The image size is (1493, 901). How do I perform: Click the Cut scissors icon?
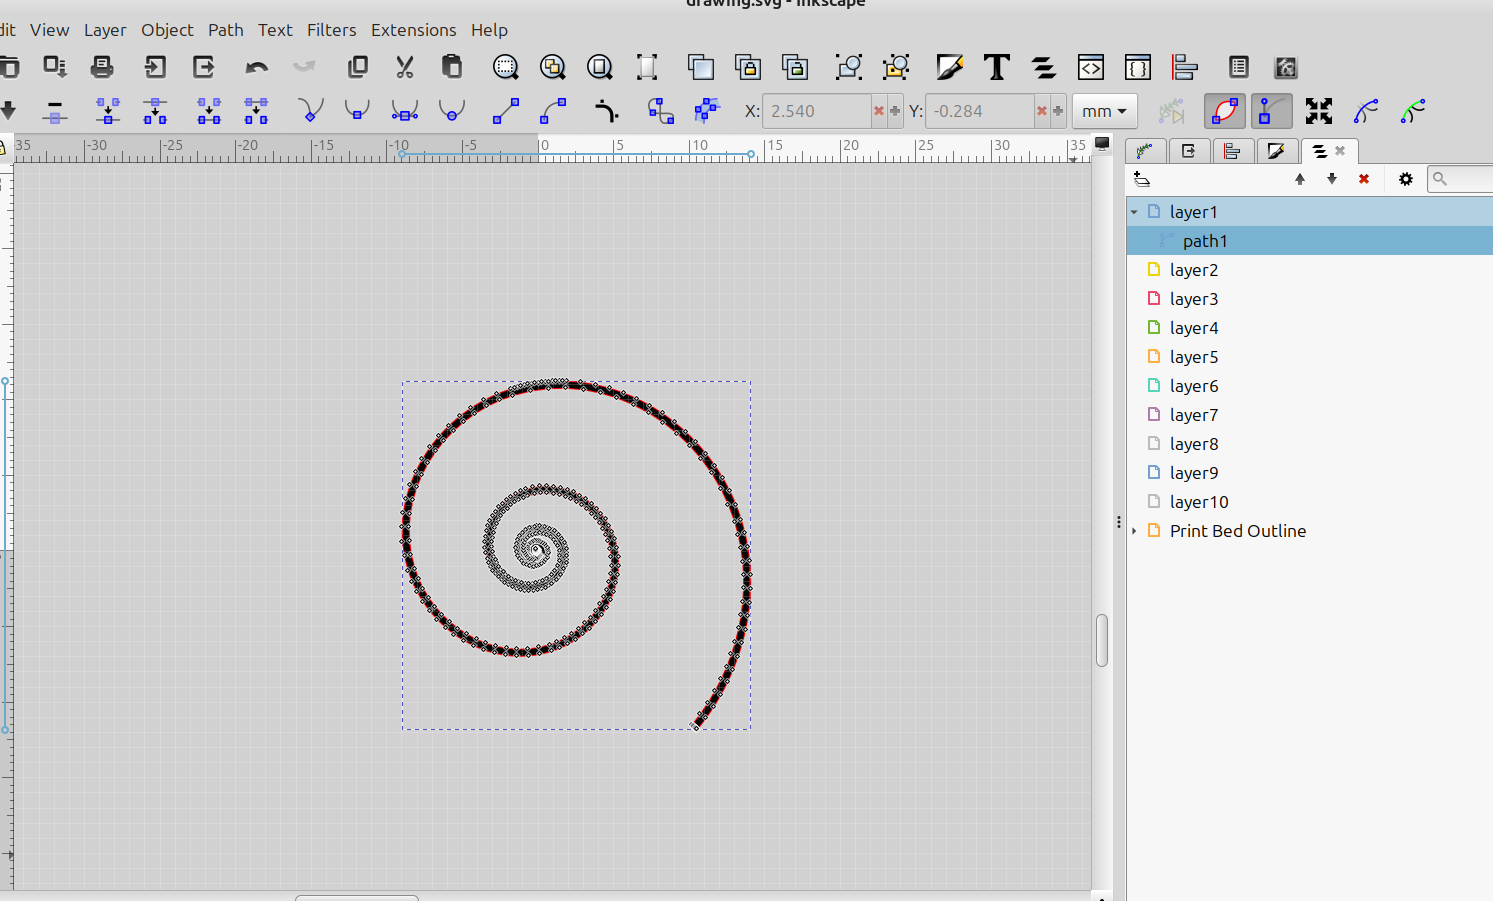tap(404, 67)
